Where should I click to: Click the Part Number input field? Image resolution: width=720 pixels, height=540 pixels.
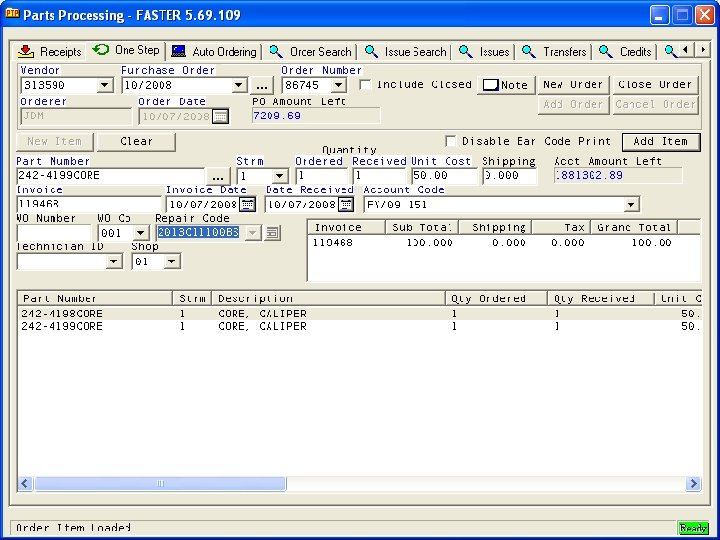pyautogui.click(x=110, y=175)
